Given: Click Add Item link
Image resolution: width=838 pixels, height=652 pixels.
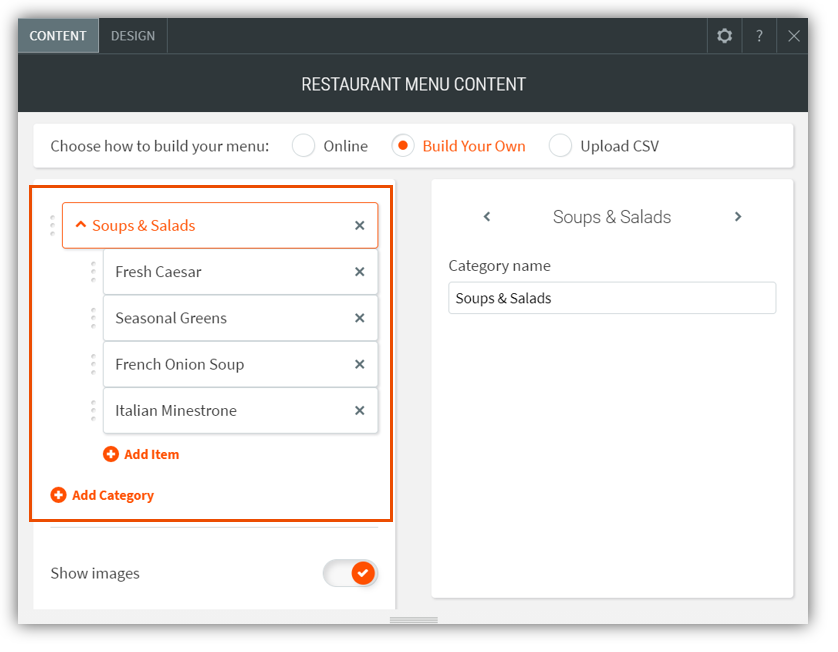Looking at the screenshot, I should pyautogui.click(x=141, y=454).
